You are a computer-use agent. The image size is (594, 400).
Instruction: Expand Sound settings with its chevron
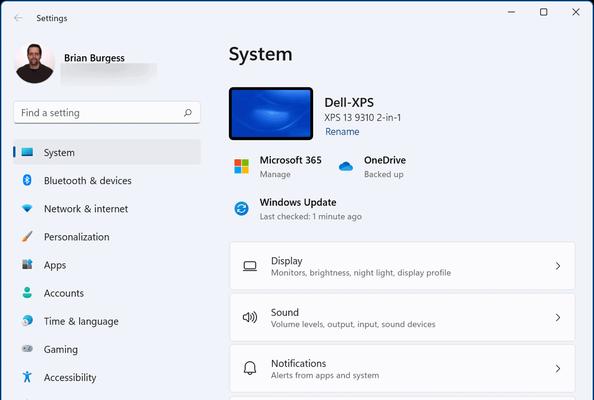point(558,317)
